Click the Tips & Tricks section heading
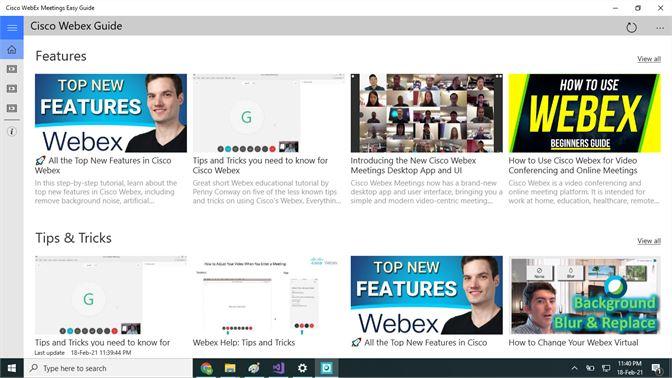 [73, 238]
